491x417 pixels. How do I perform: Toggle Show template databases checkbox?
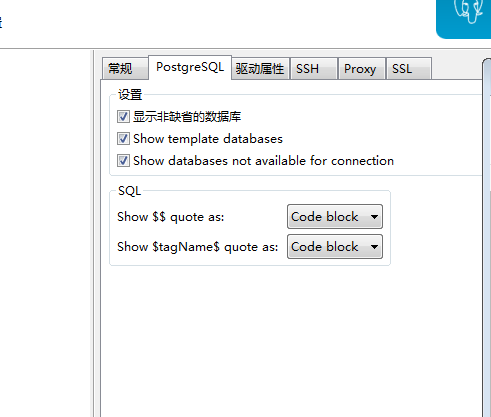click(x=123, y=139)
